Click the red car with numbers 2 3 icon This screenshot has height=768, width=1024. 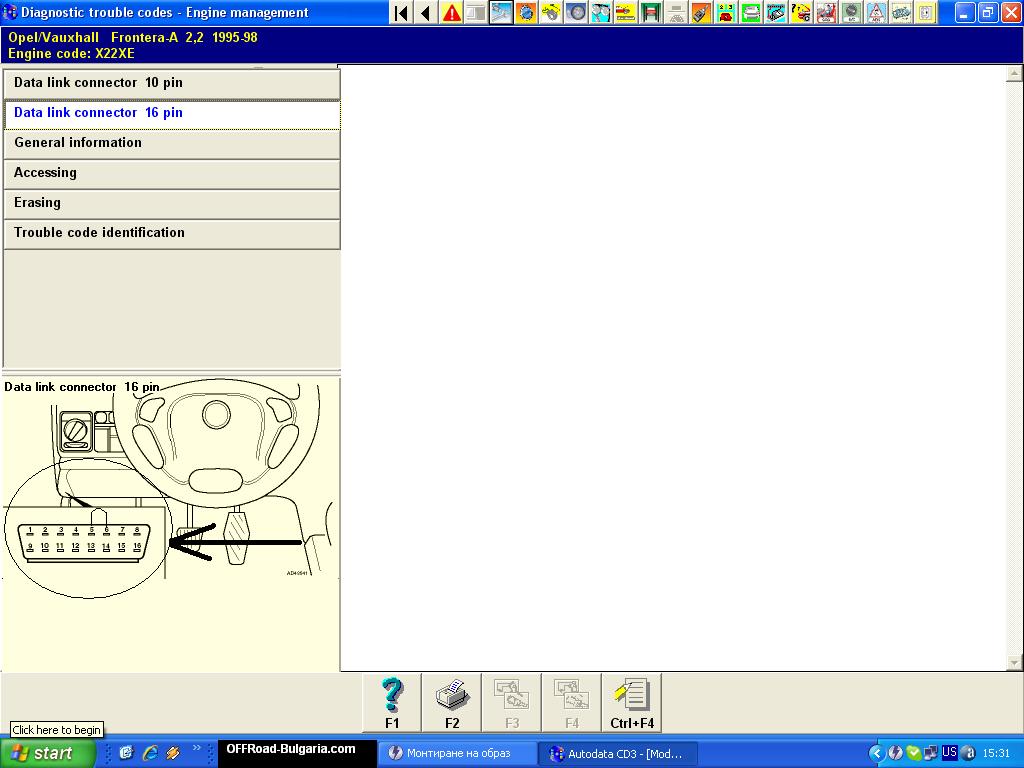[x=726, y=12]
